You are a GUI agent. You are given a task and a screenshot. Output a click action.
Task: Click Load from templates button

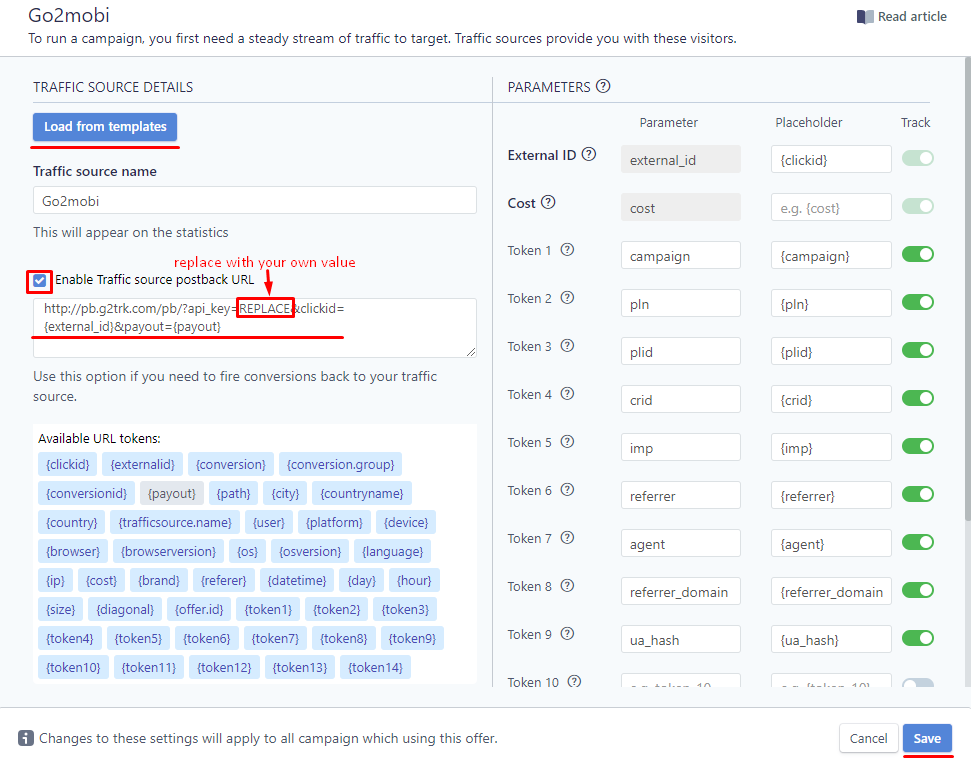coord(105,127)
